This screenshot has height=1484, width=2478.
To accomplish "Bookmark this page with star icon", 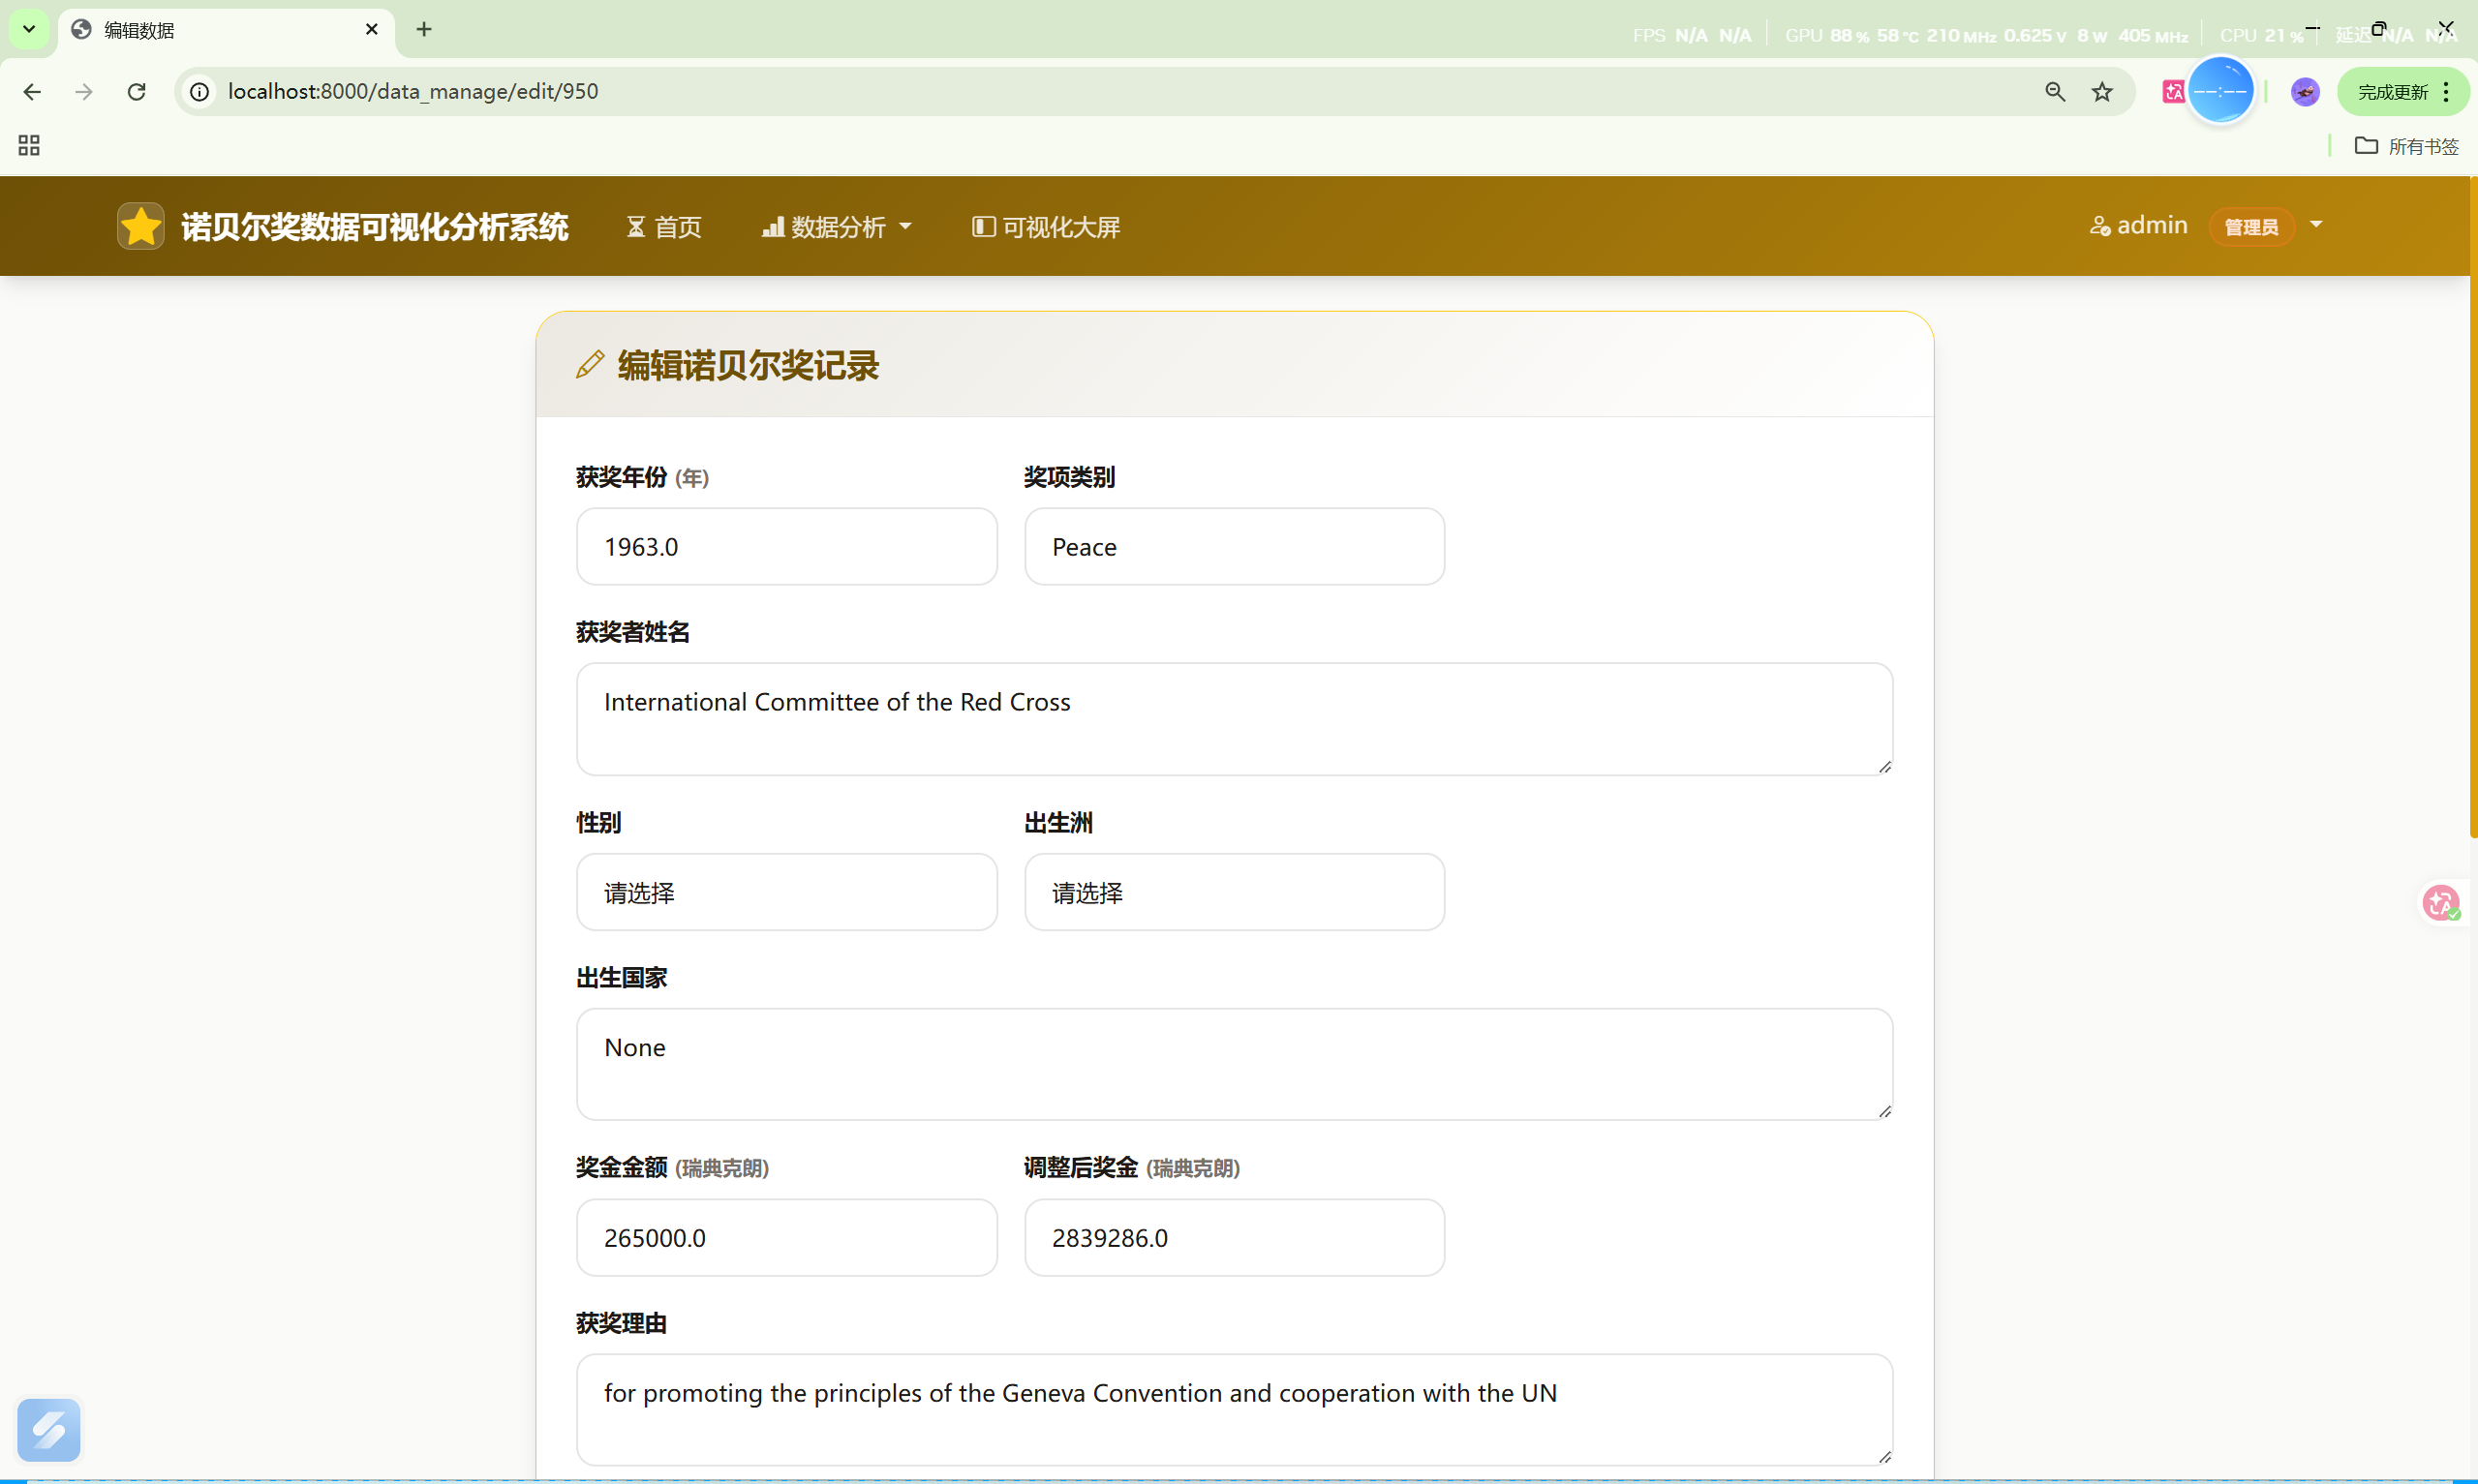I will click(2102, 91).
